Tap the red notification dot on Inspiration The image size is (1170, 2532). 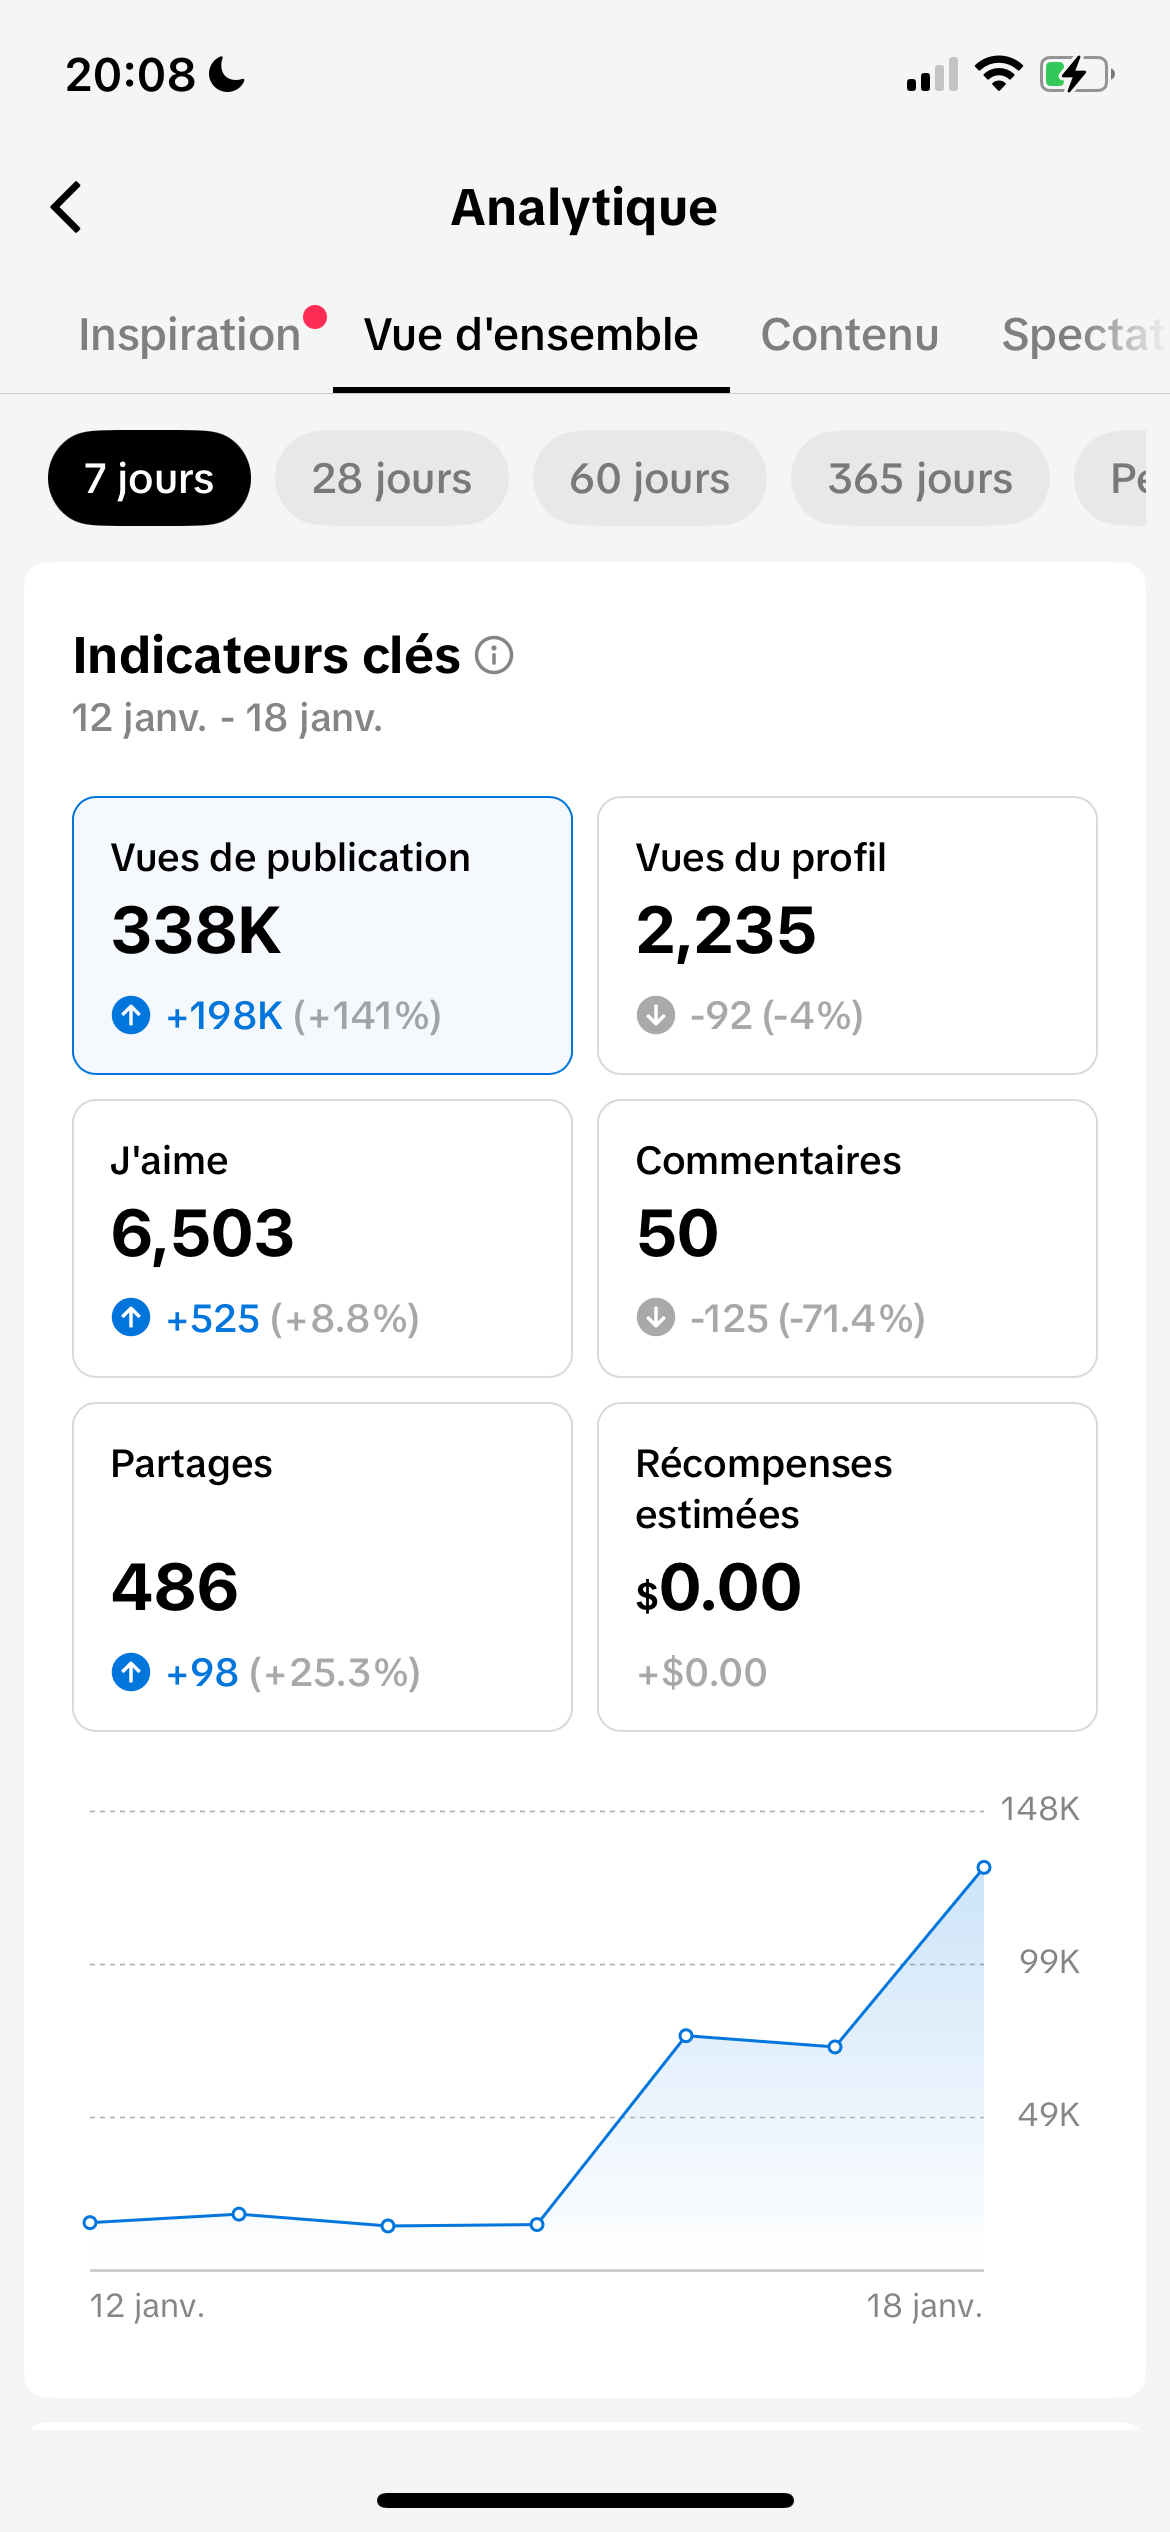(315, 317)
